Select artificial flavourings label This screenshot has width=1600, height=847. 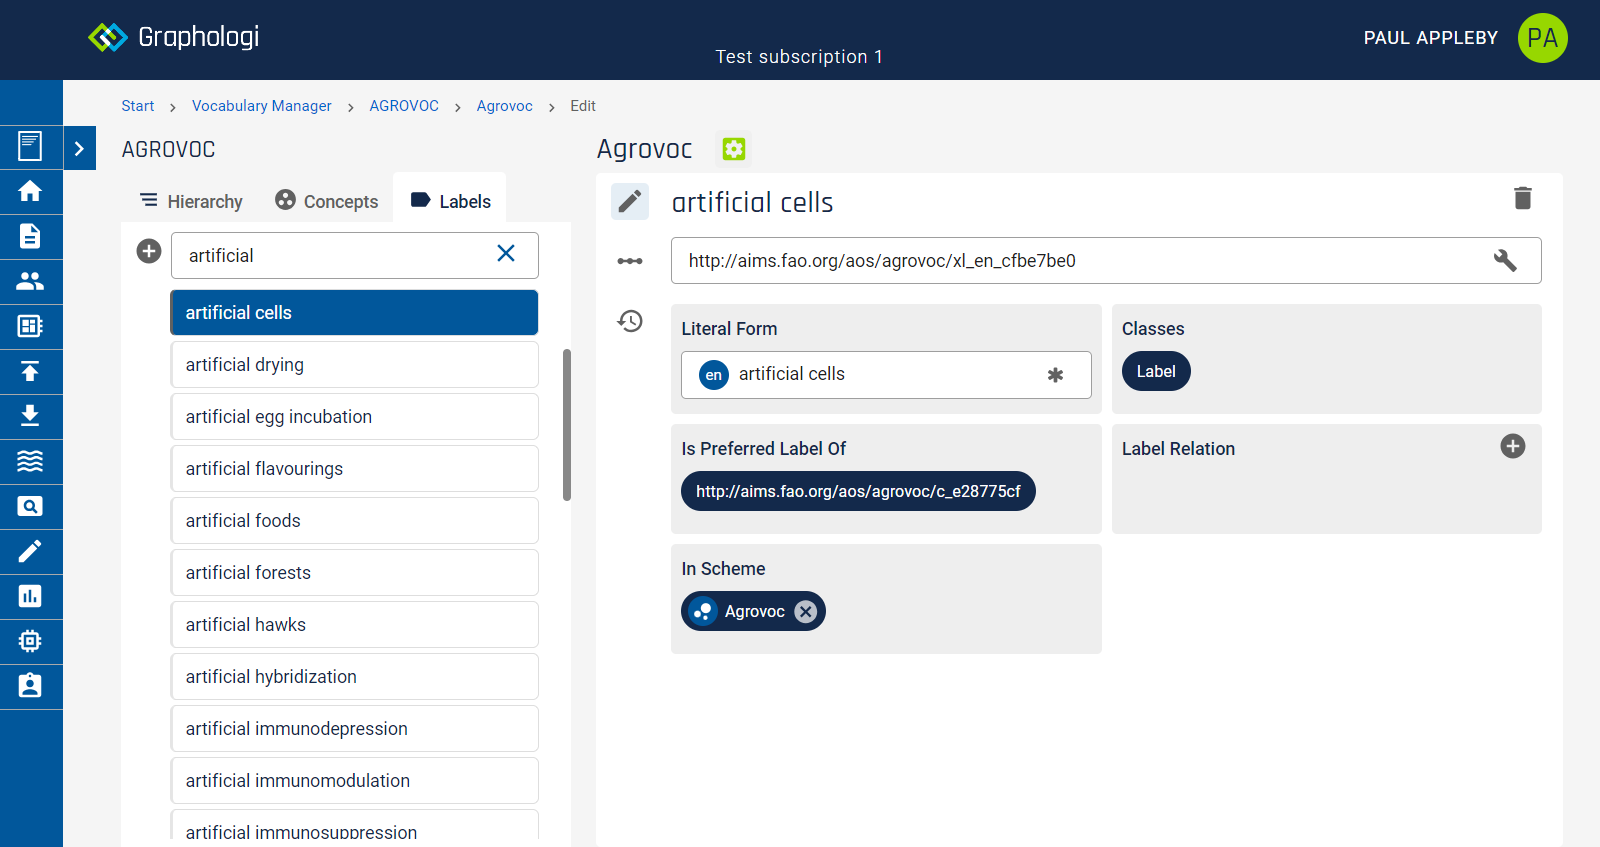(x=355, y=469)
